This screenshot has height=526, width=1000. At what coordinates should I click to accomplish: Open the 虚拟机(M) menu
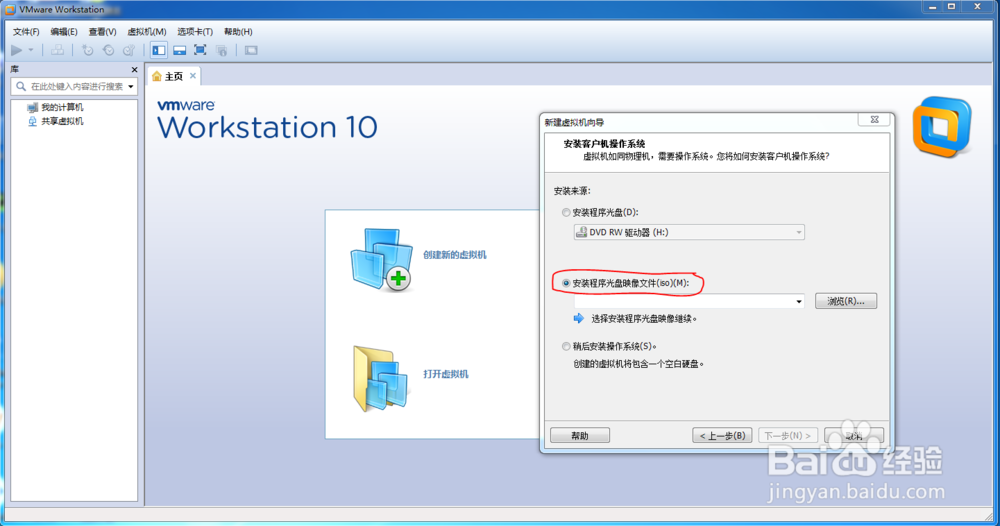[x=147, y=32]
